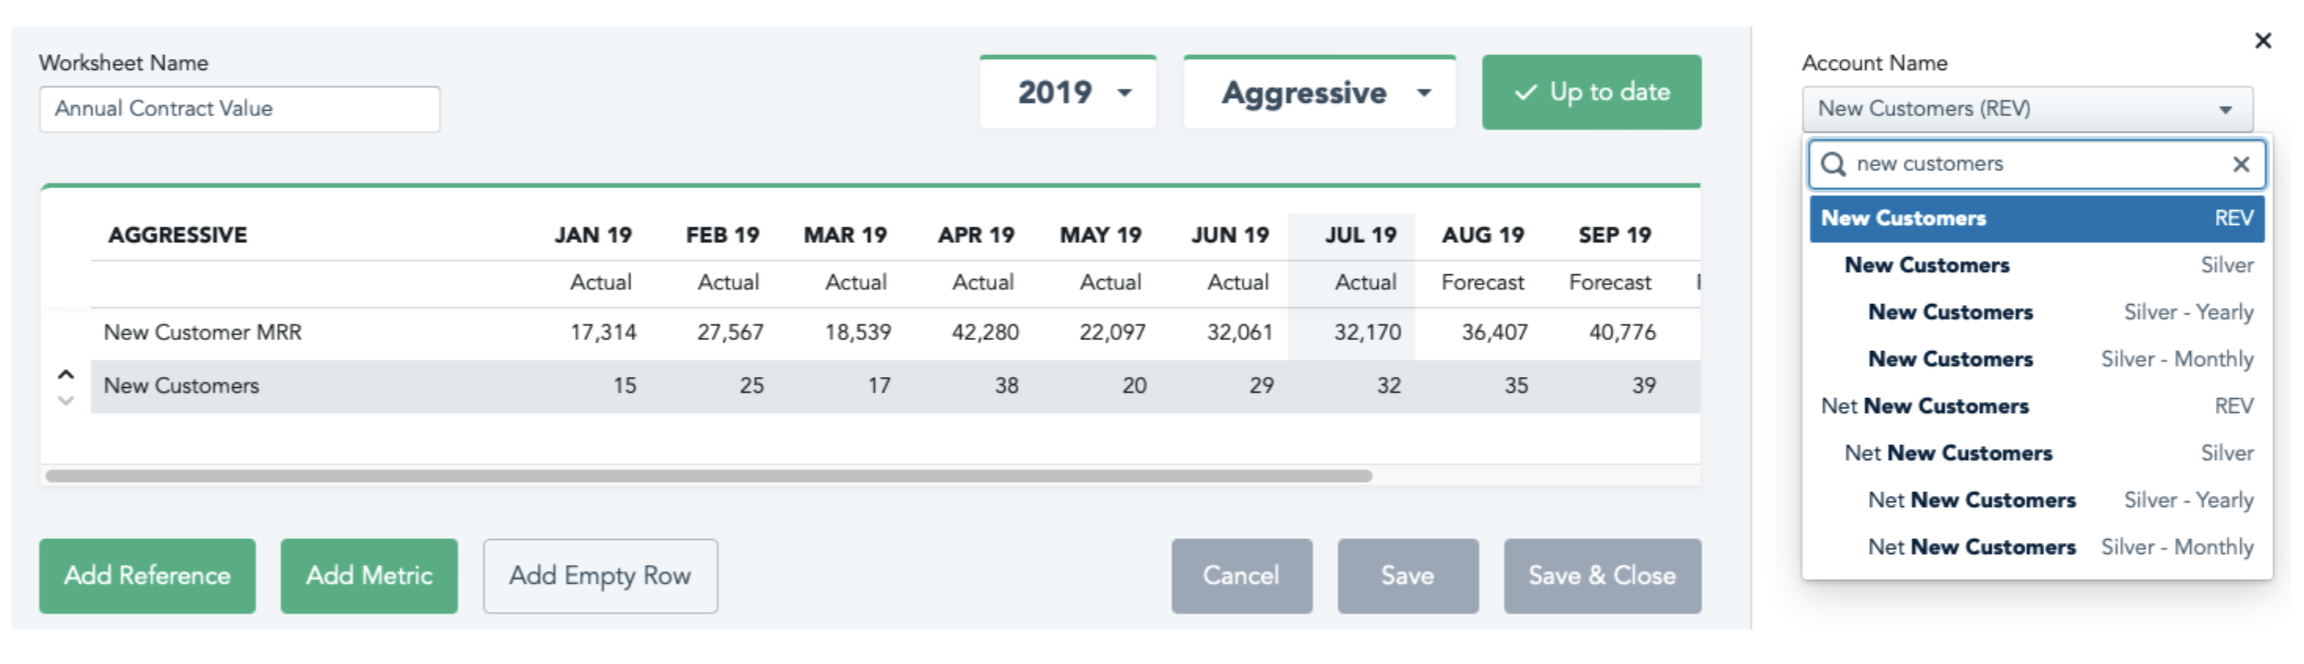Image resolution: width=2304 pixels, height=664 pixels.
Task: Click the Add Reference button
Action: coord(147,576)
